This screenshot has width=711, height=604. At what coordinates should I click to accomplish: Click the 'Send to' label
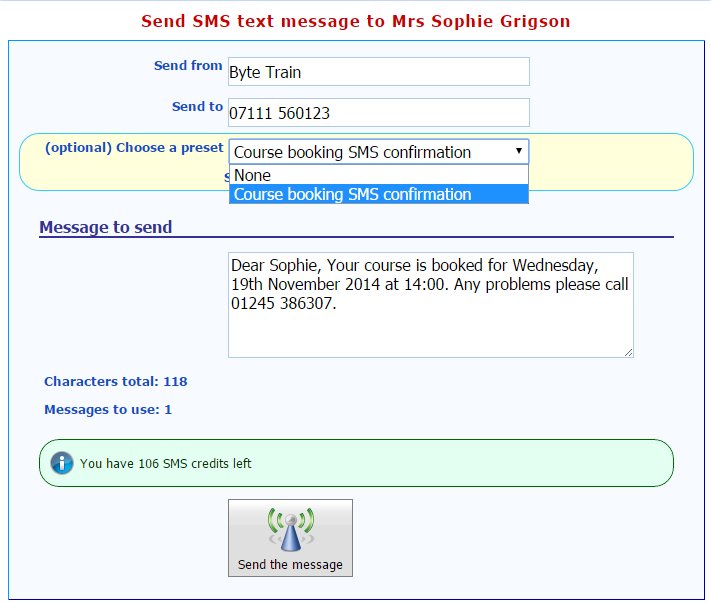pos(197,107)
